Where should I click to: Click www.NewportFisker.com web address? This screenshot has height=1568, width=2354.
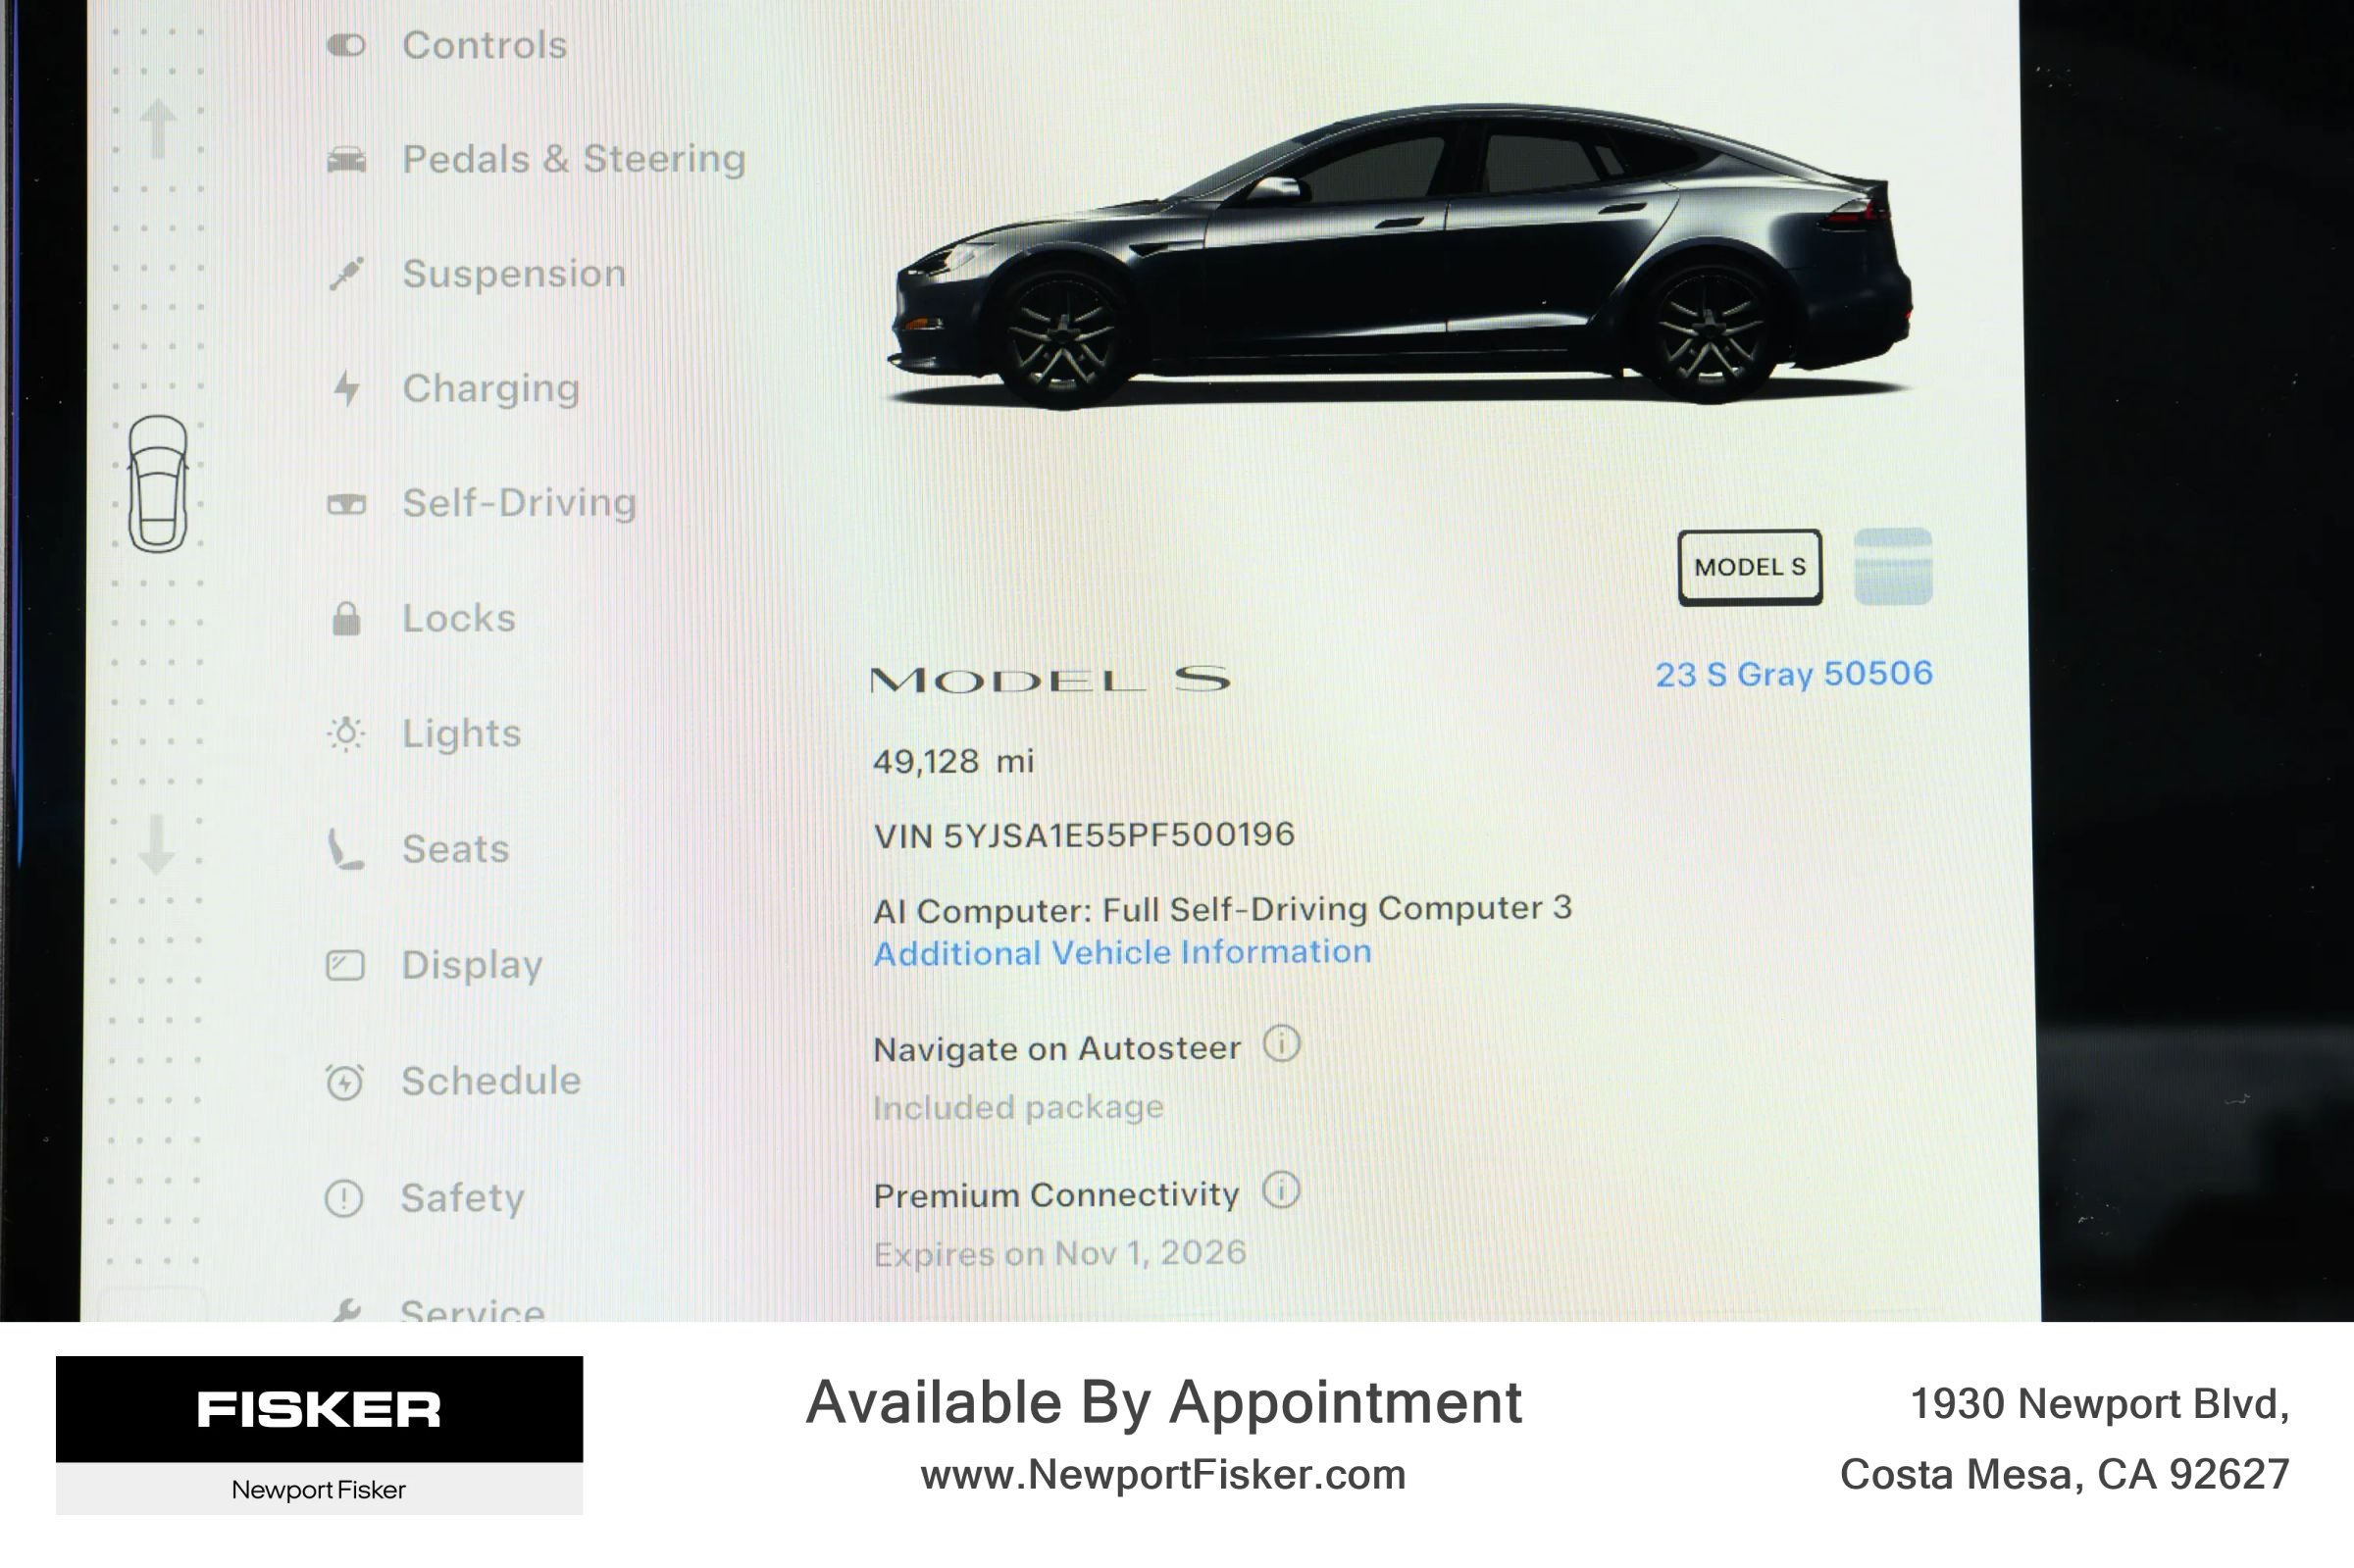[x=1163, y=1475]
